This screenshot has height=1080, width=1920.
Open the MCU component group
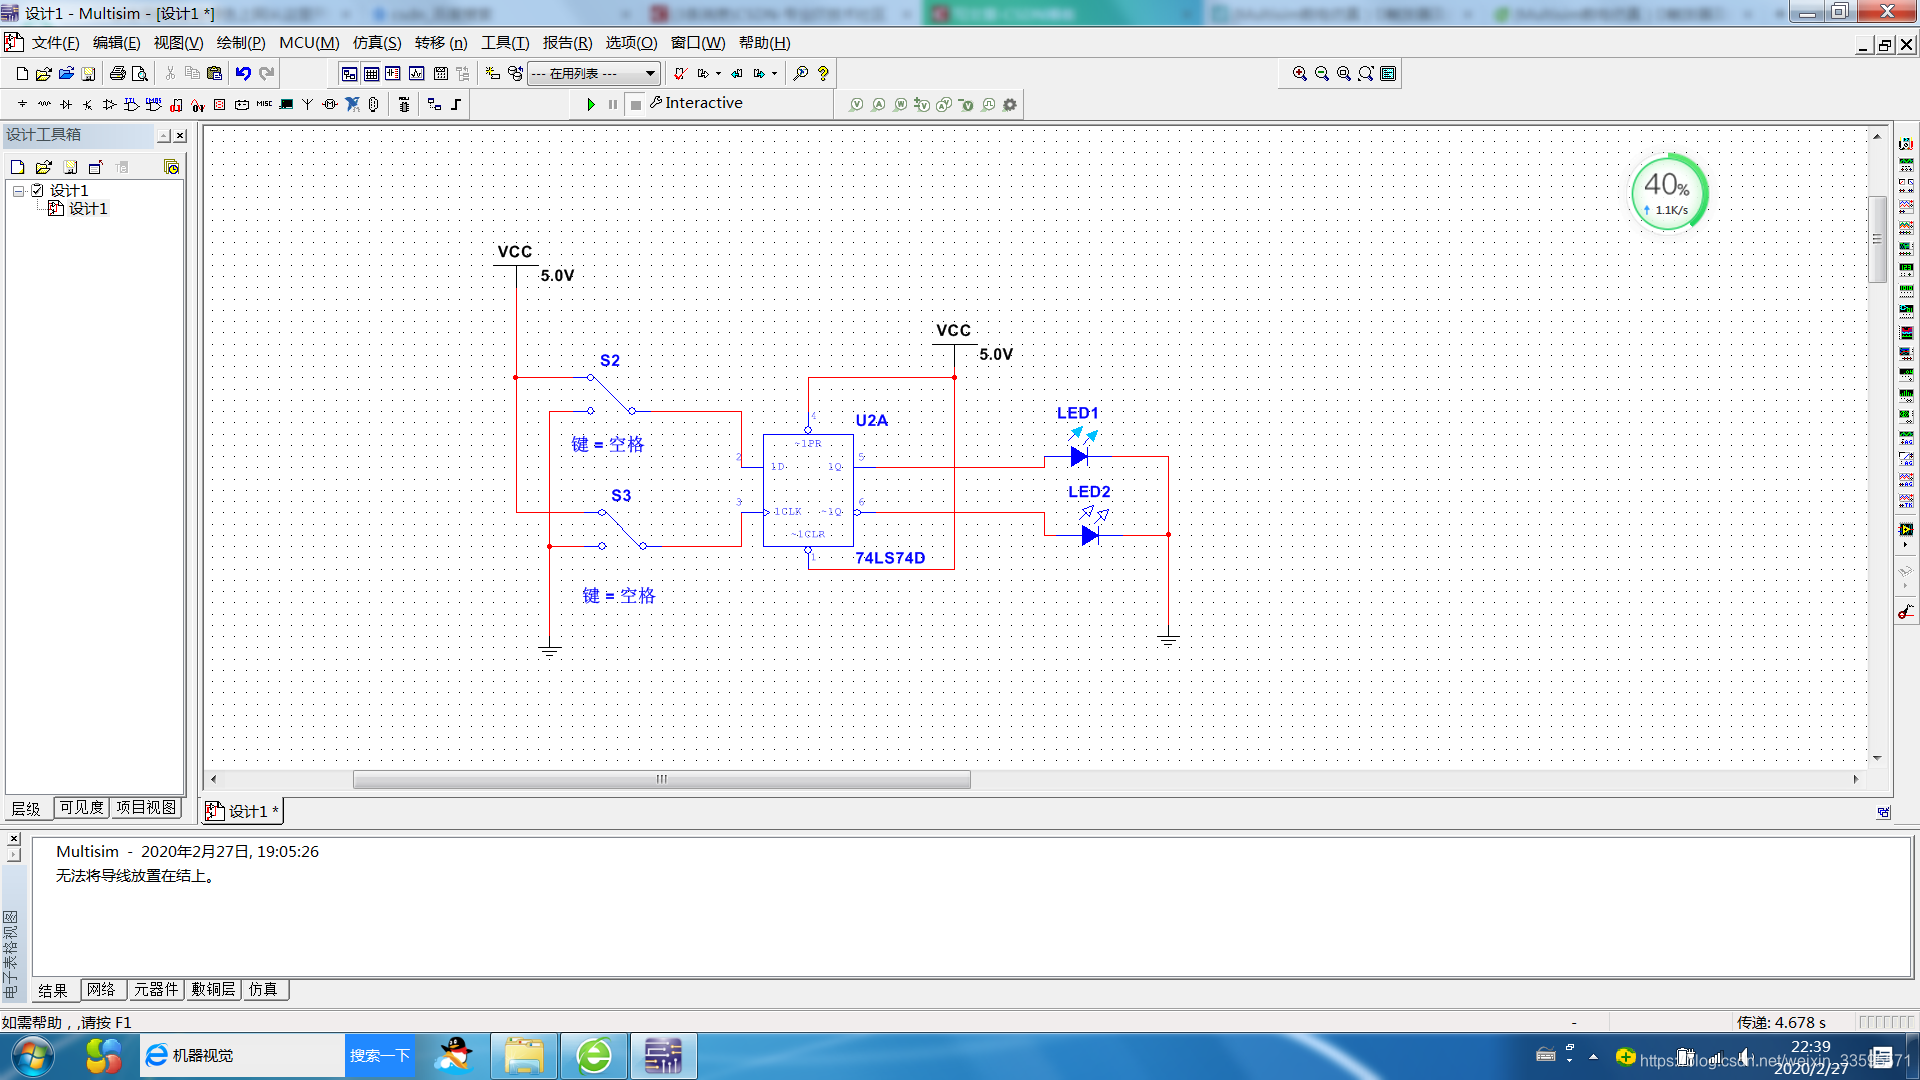click(x=403, y=104)
